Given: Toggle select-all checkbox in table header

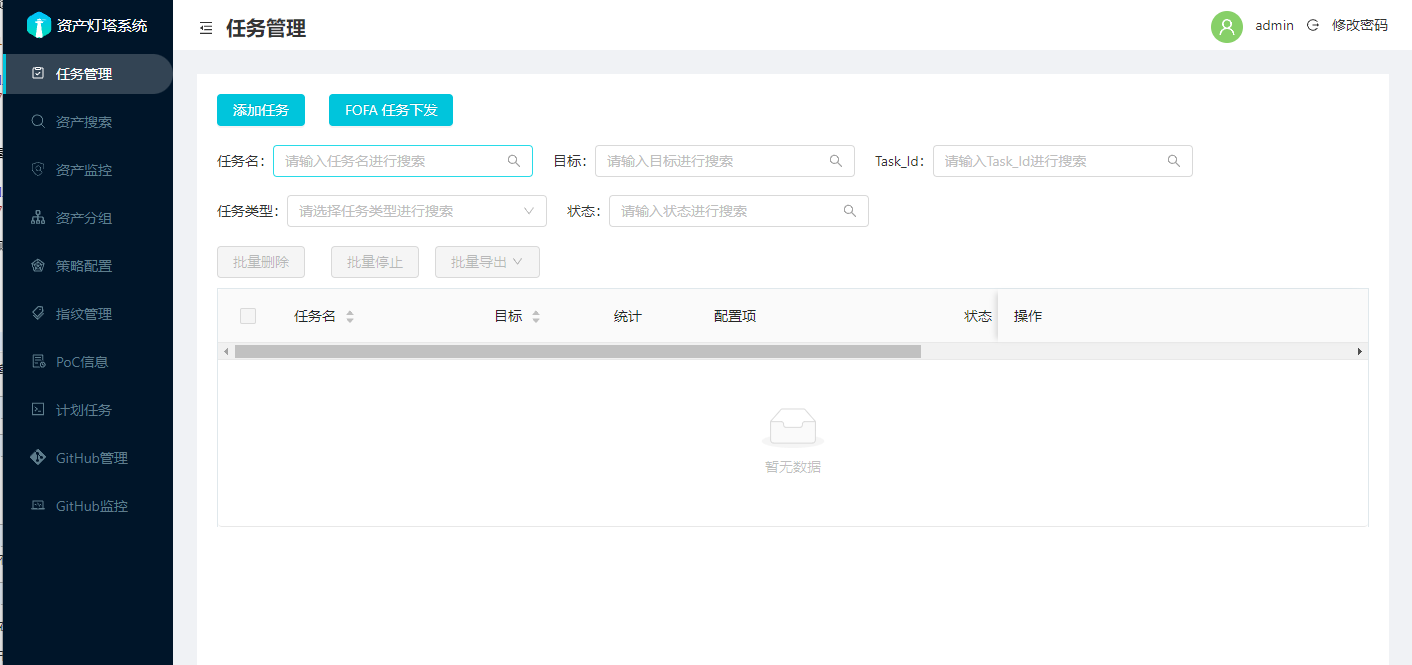Looking at the screenshot, I should (x=248, y=316).
